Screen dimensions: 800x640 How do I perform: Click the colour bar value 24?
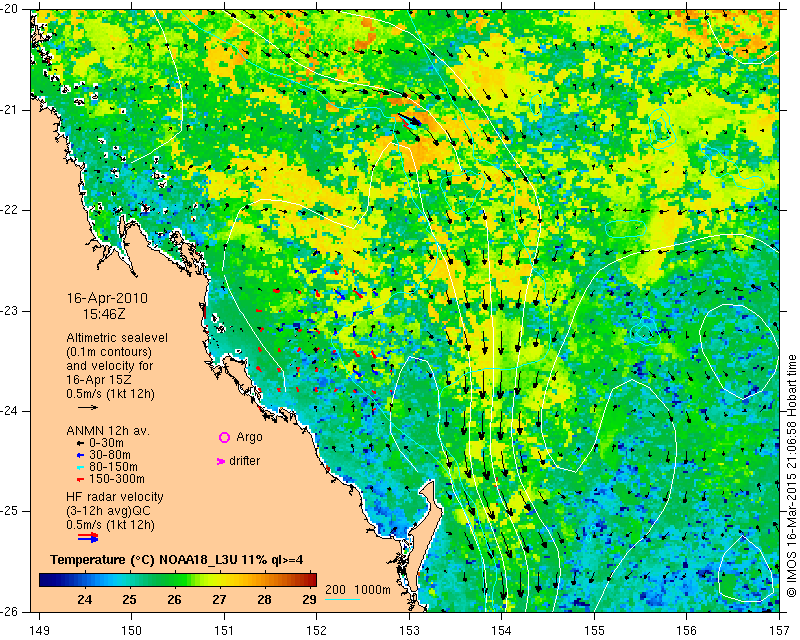[x=85, y=599]
